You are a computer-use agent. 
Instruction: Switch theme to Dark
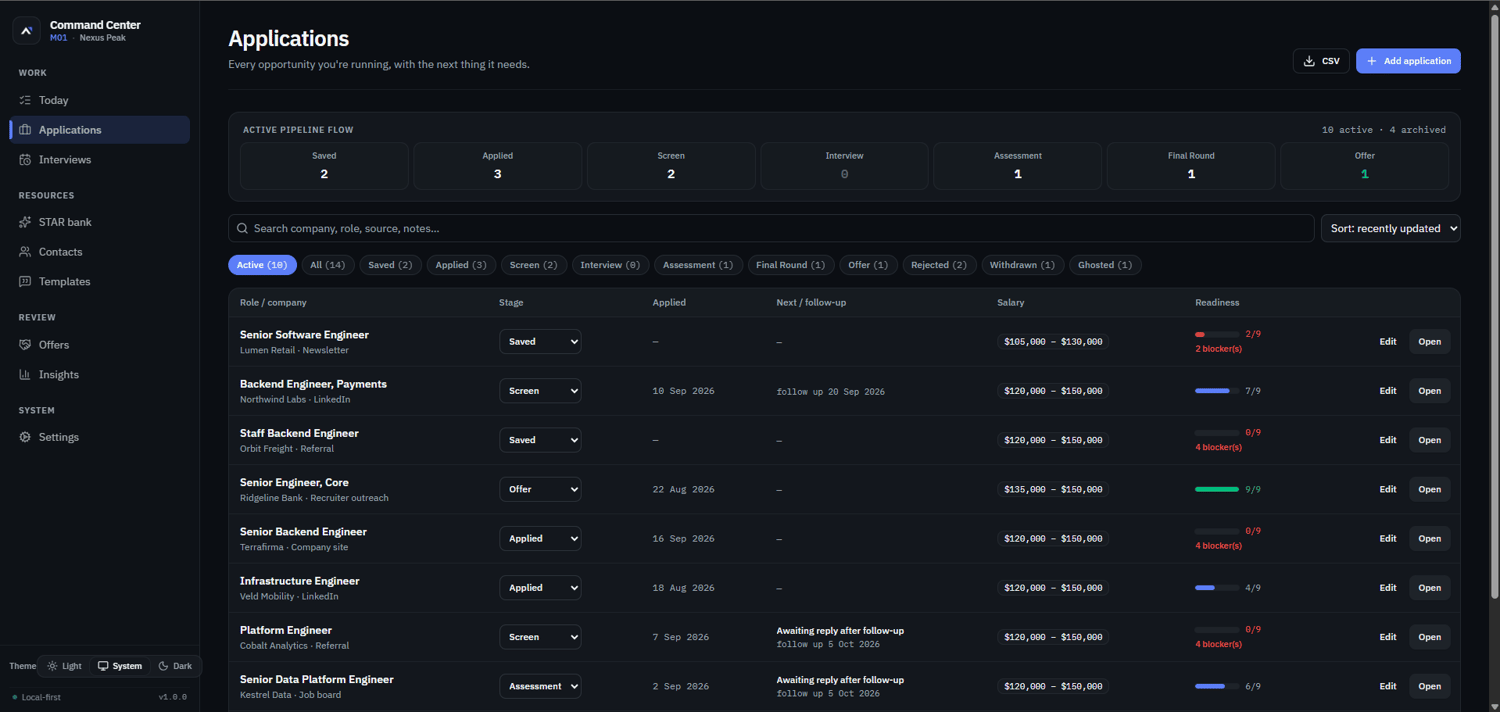(175, 666)
